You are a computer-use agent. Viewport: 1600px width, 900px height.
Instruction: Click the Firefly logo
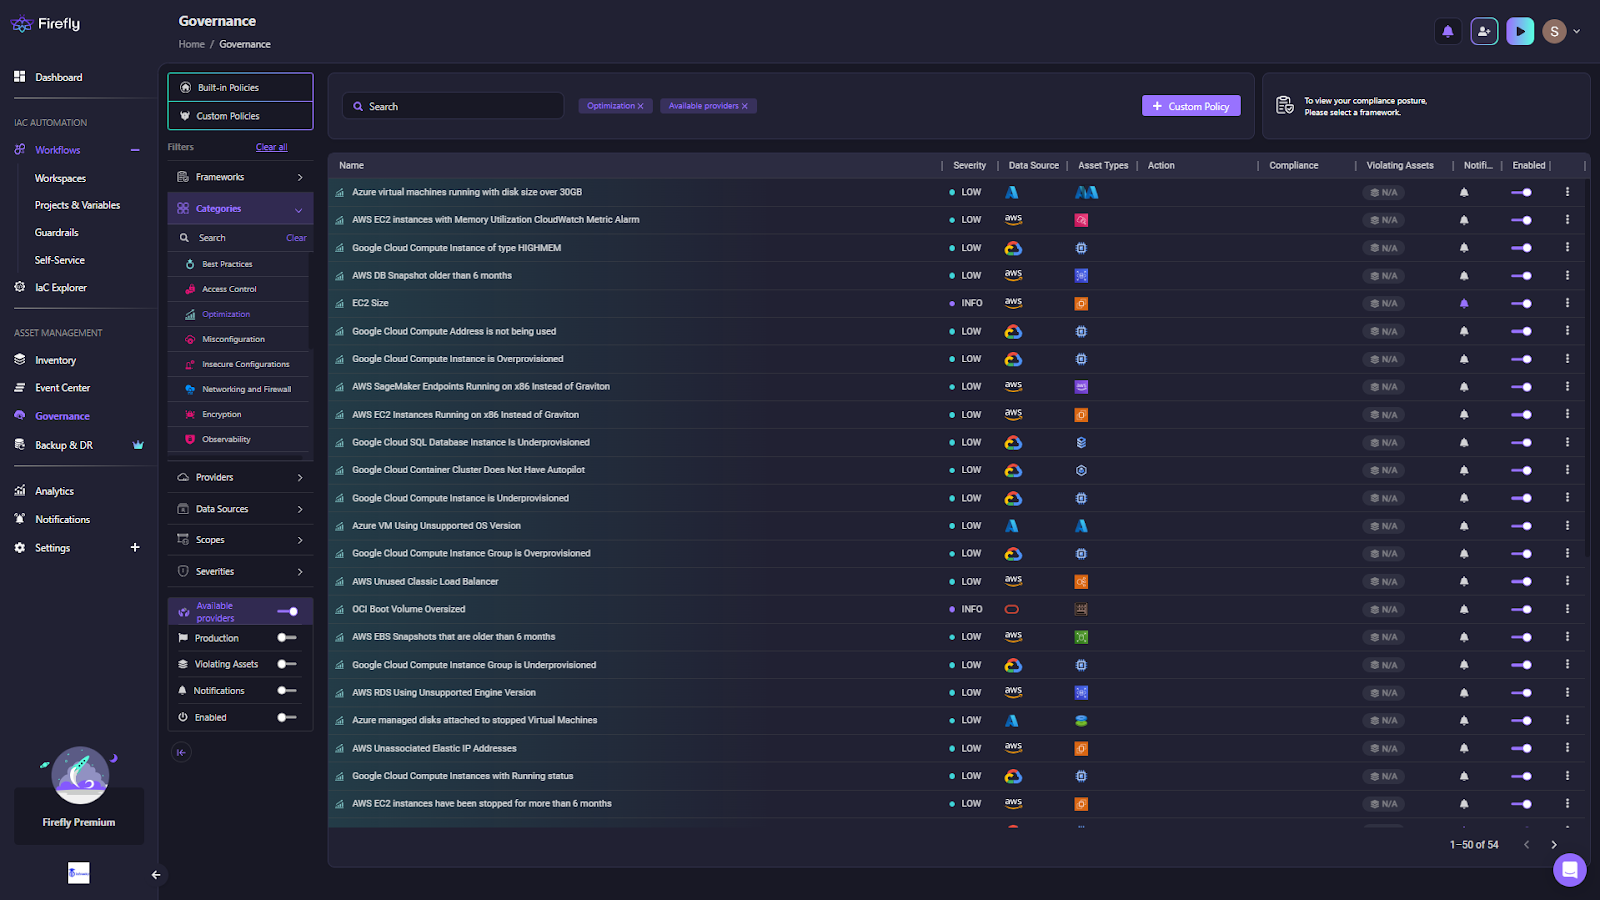pyautogui.click(x=46, y=24)
